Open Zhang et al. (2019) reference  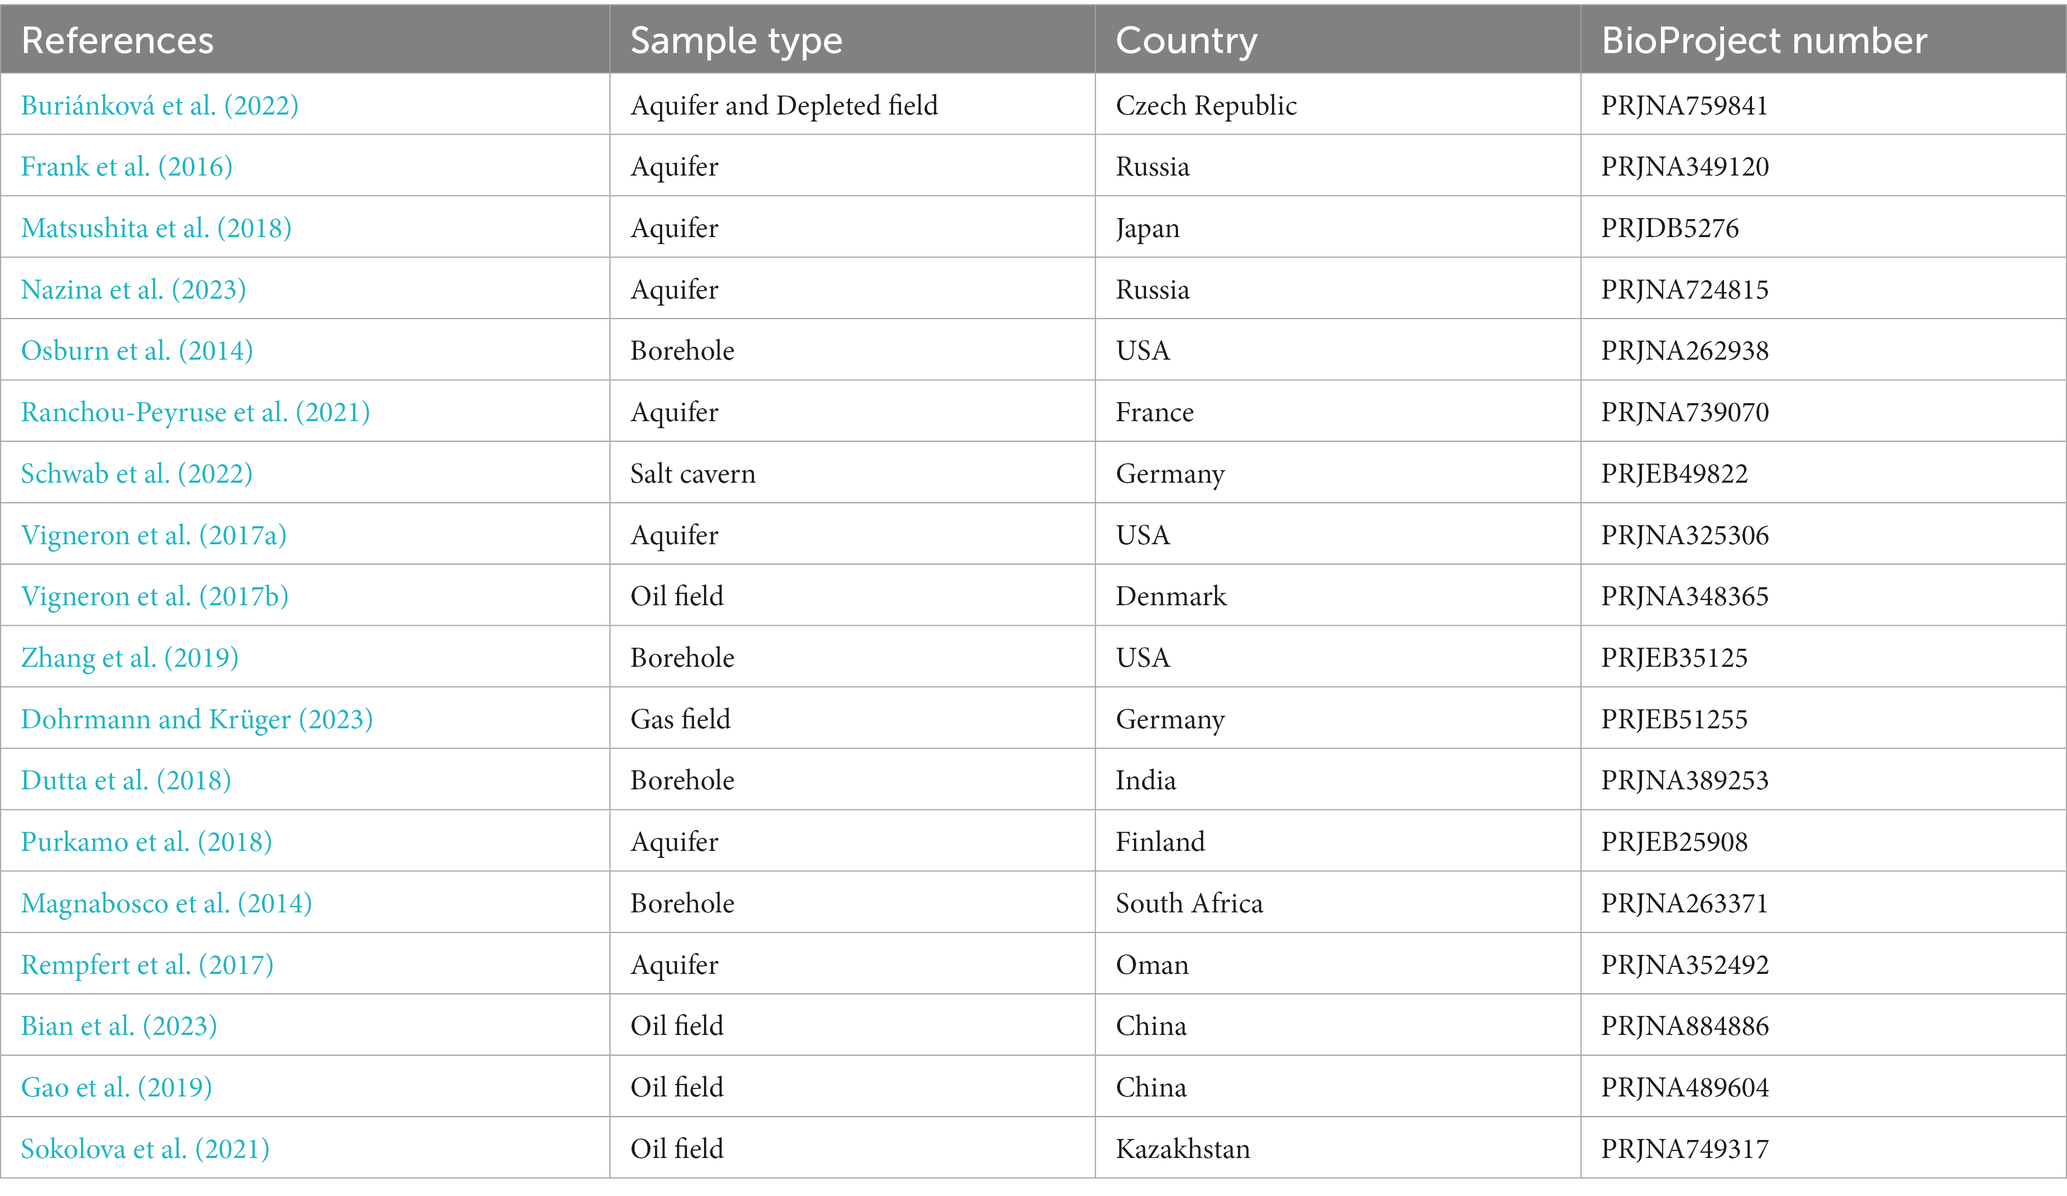(x=130, y=658)
